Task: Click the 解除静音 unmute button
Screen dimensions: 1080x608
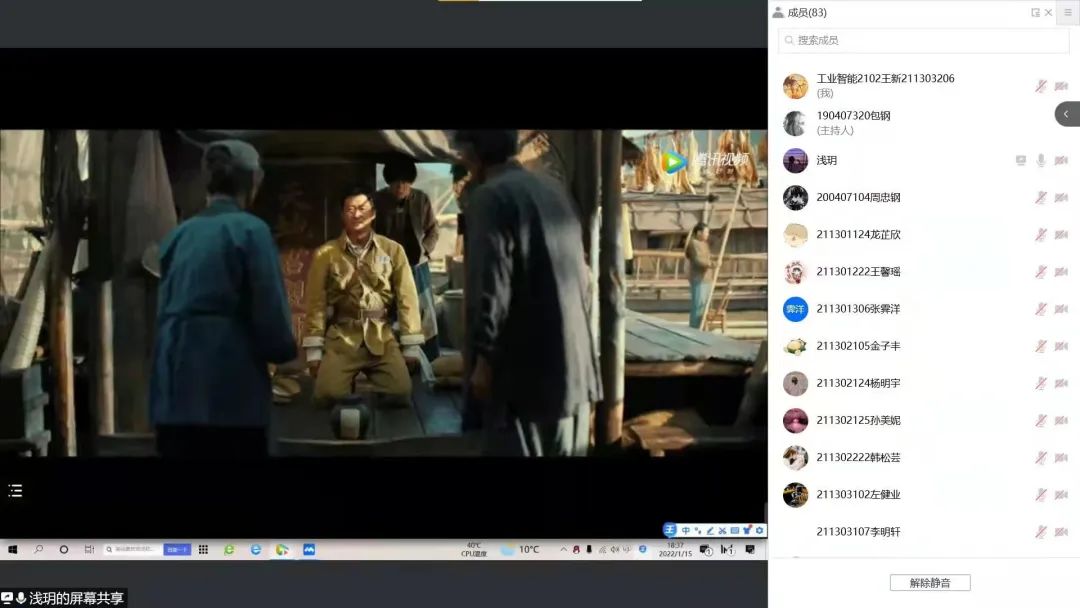Action: pos(930,583)
